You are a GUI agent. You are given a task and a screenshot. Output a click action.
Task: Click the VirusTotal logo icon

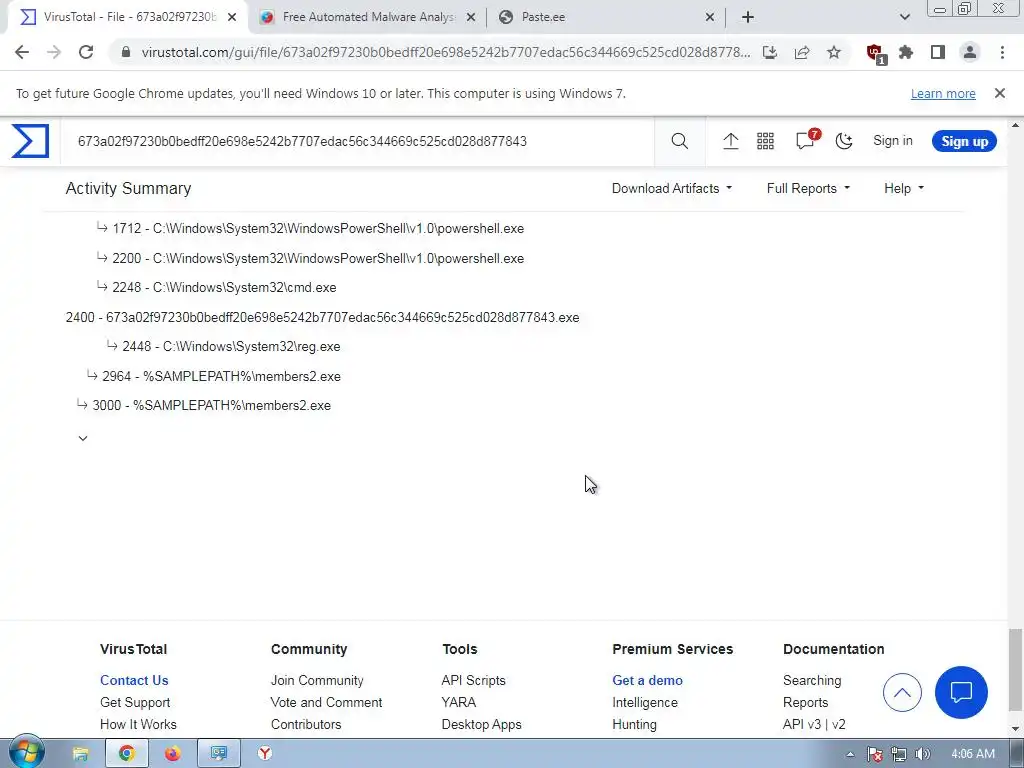pos(30,141)
